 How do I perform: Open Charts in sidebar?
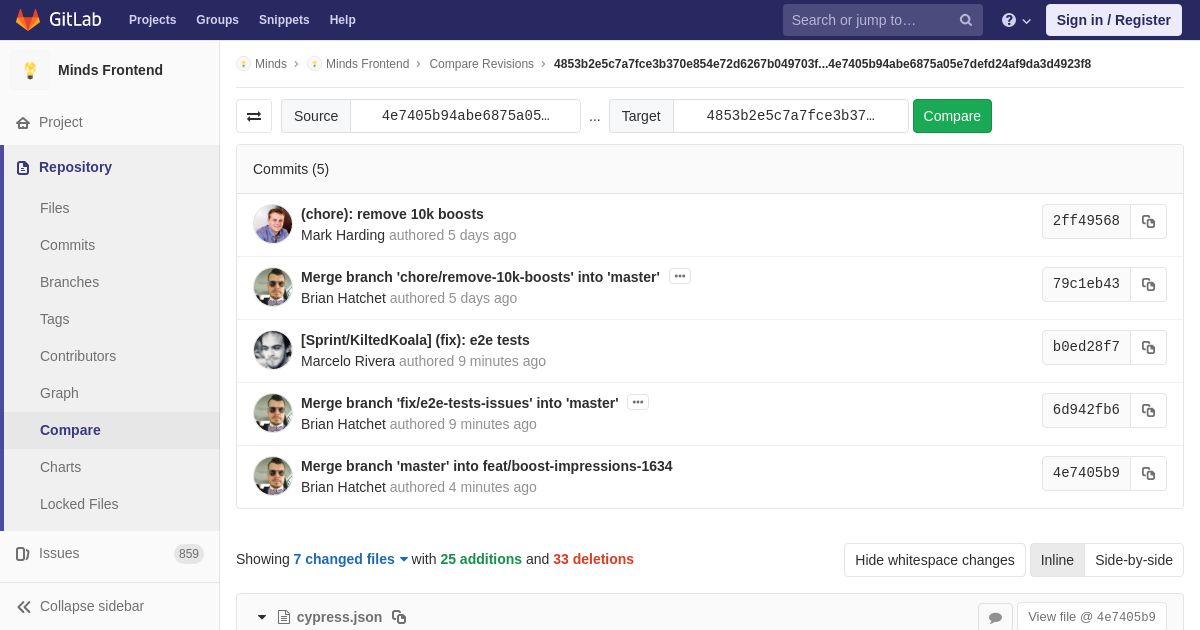61,467
